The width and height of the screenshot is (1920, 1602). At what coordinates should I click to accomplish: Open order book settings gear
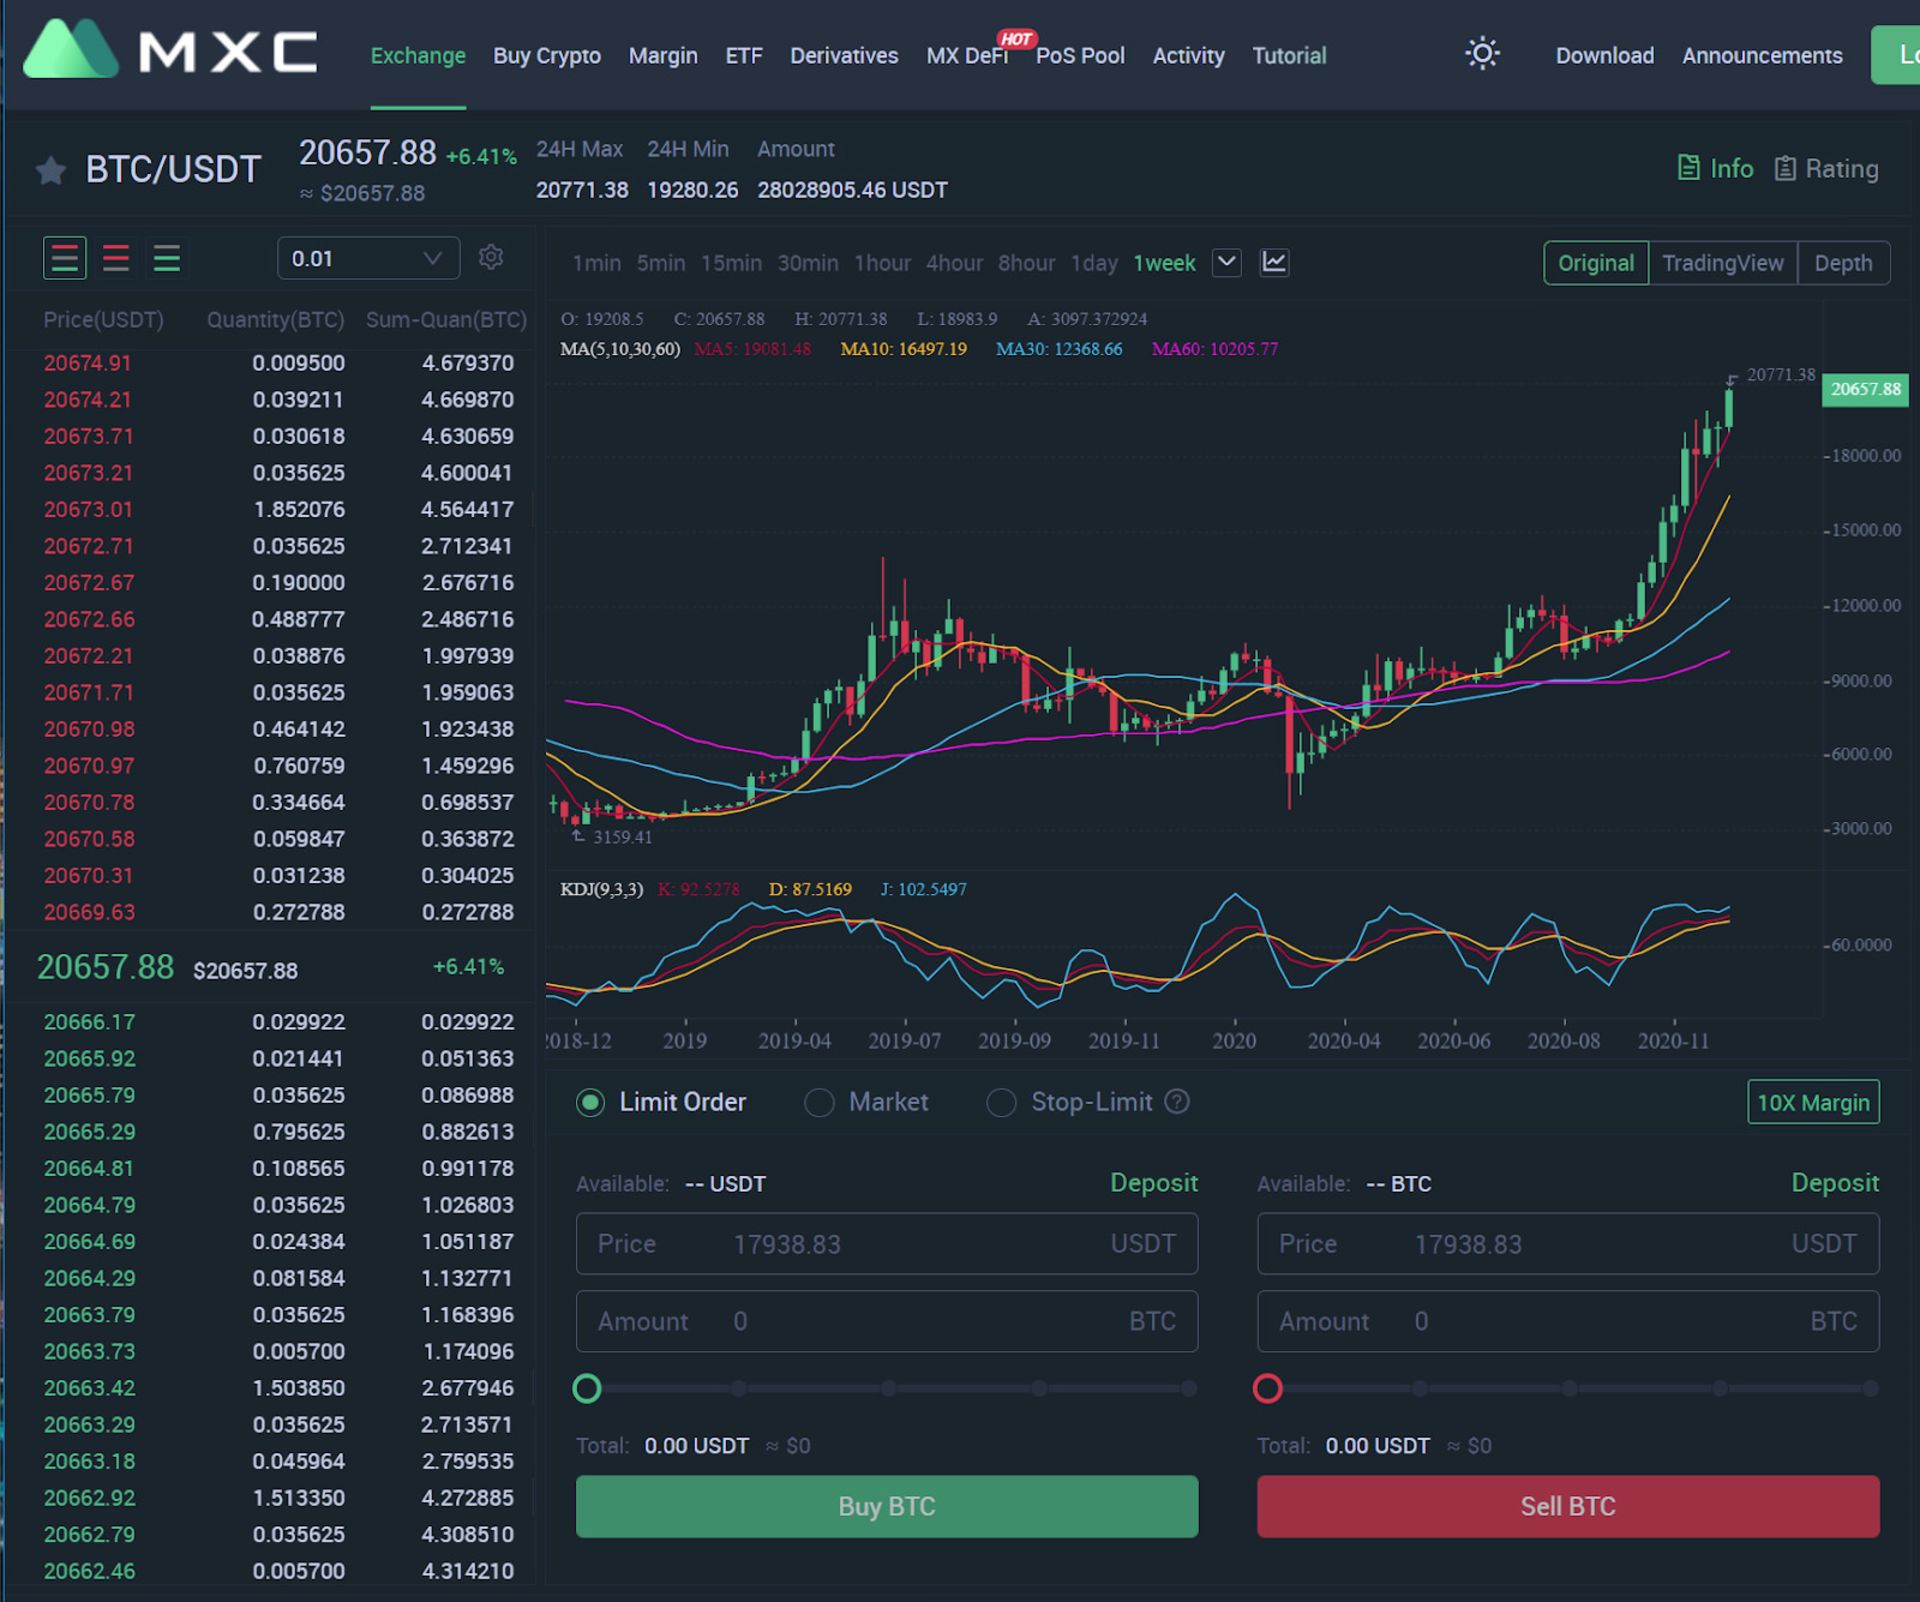(x=490, y=258)
